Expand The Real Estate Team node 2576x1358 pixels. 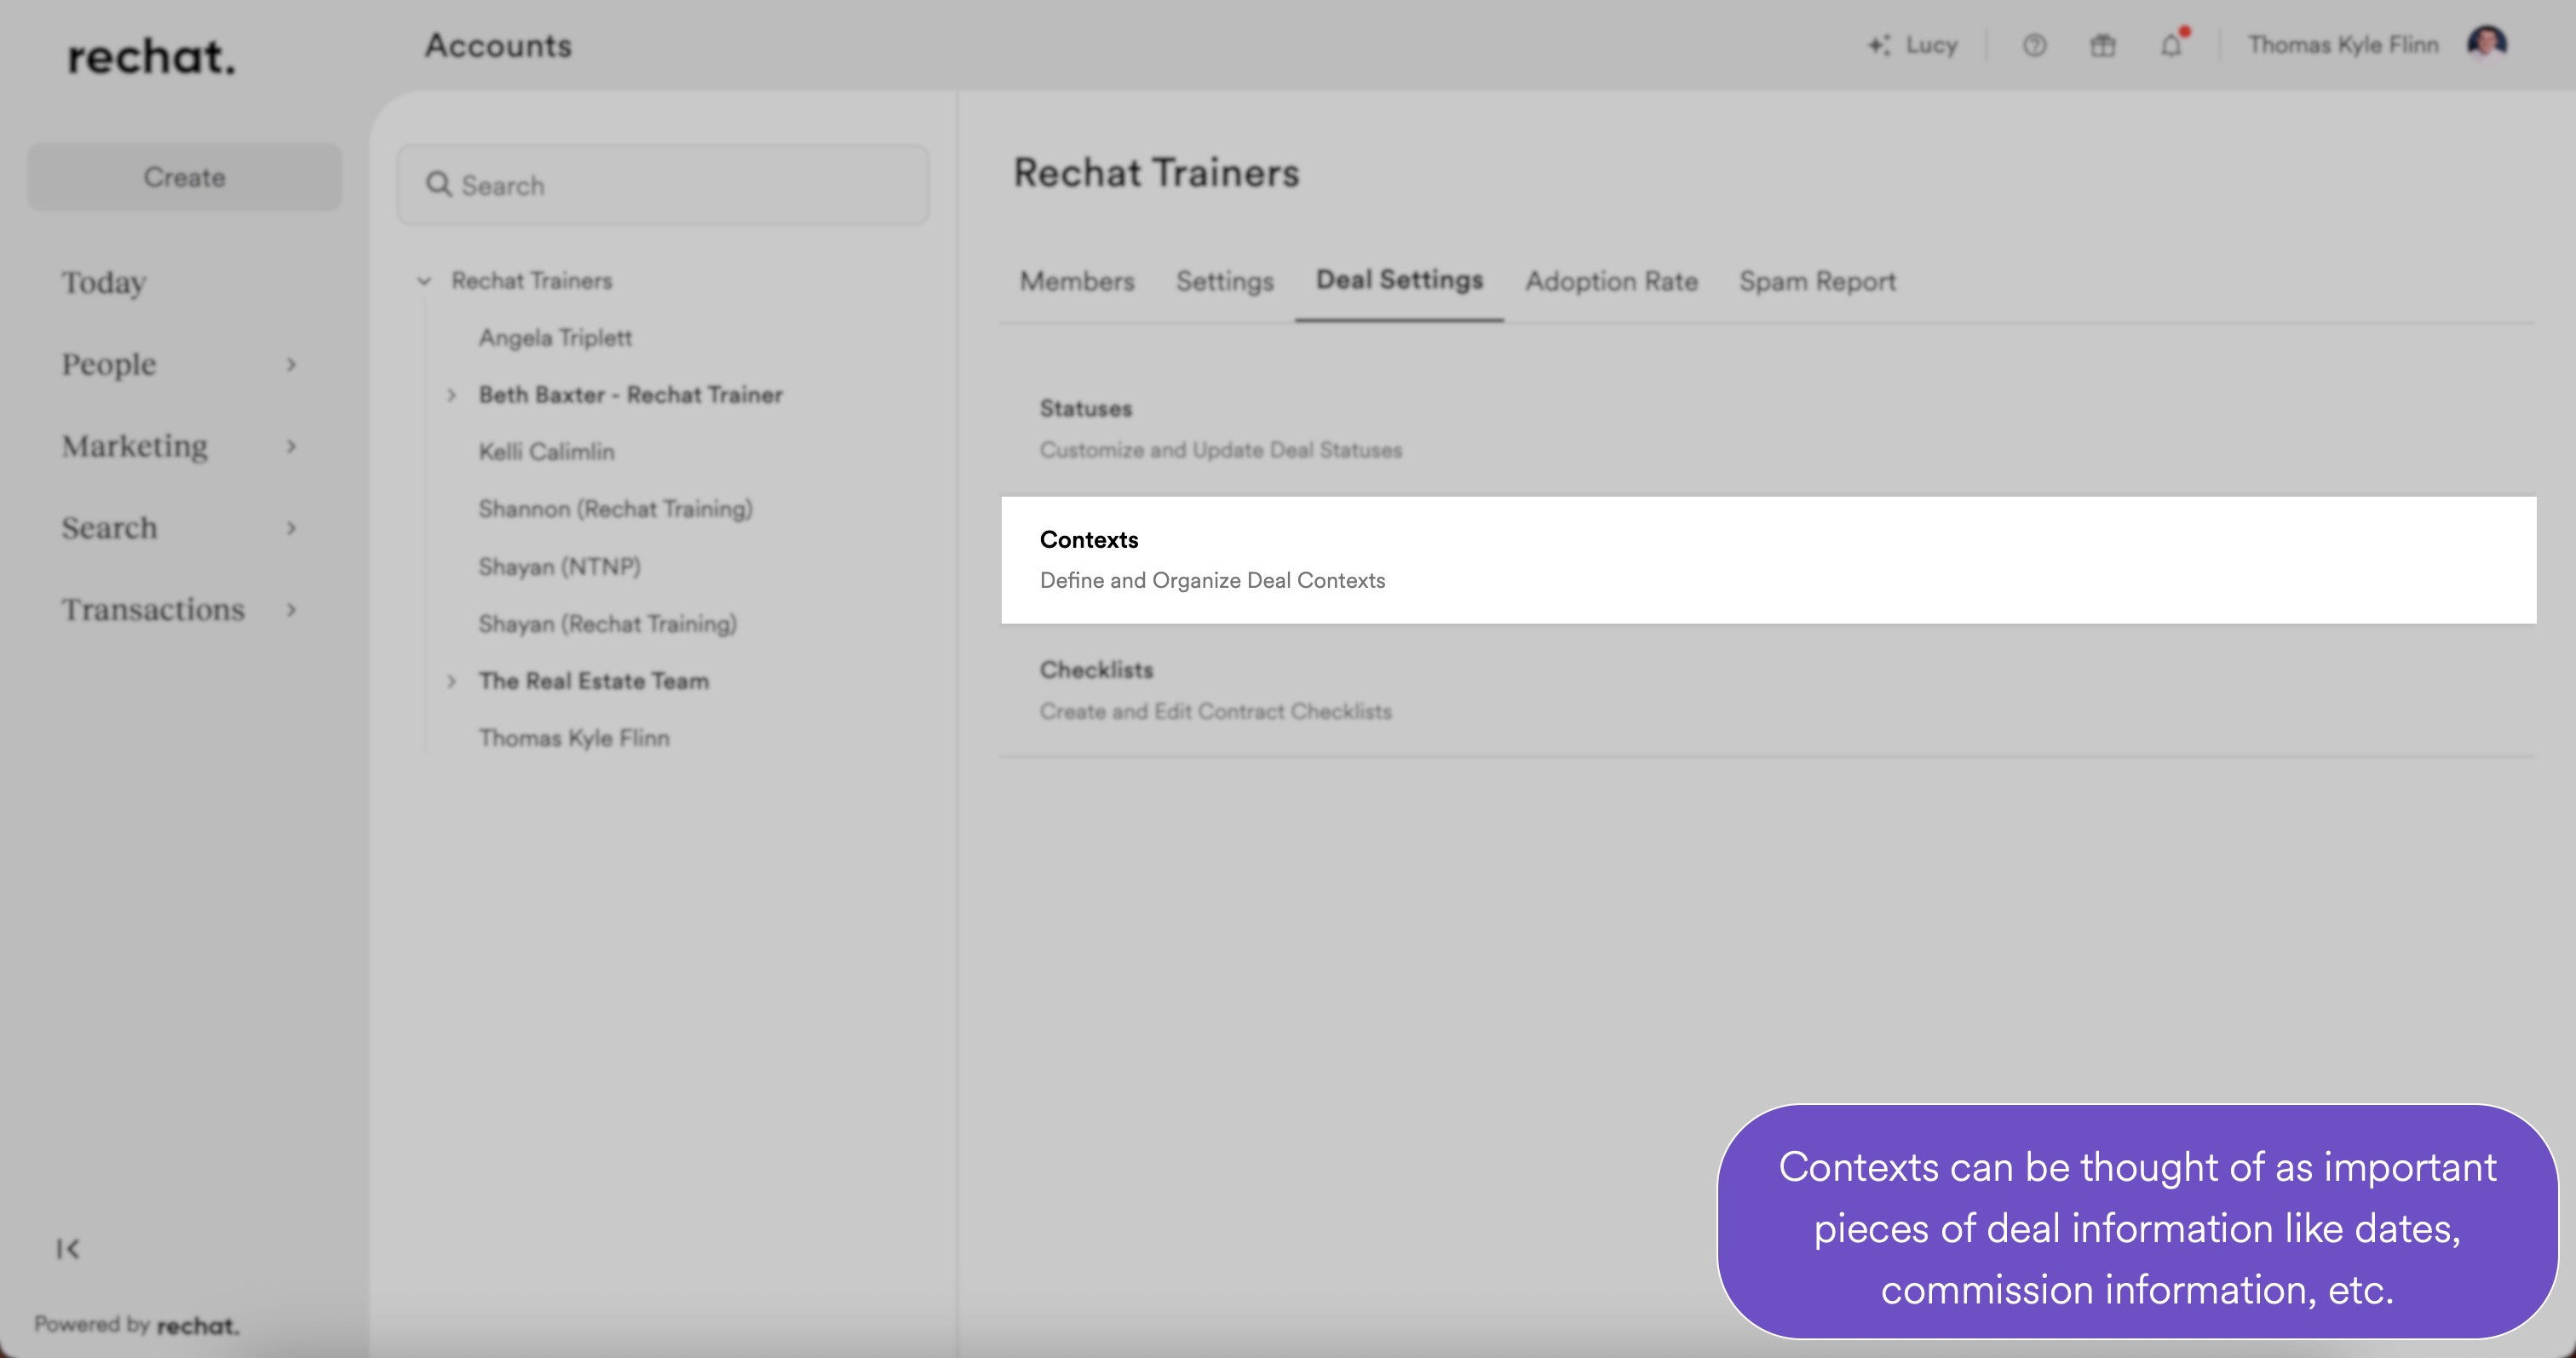click(451, 681)
